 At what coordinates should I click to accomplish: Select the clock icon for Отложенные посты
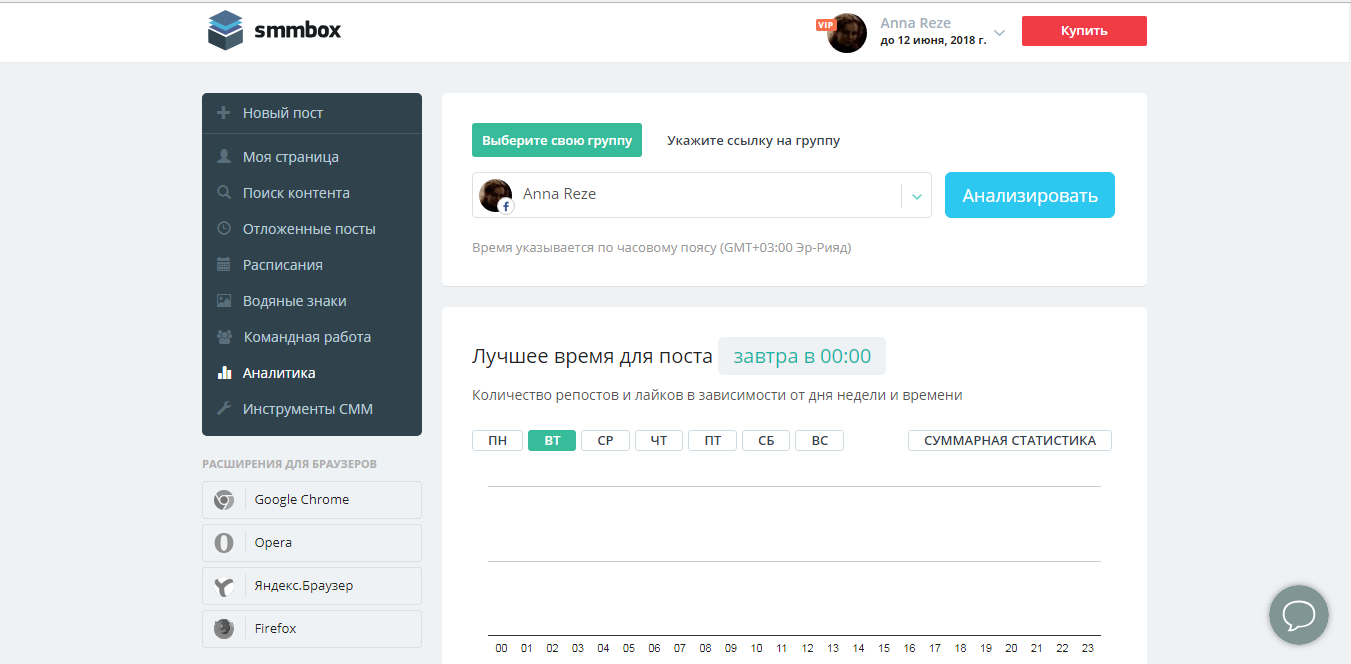point(222,228)
